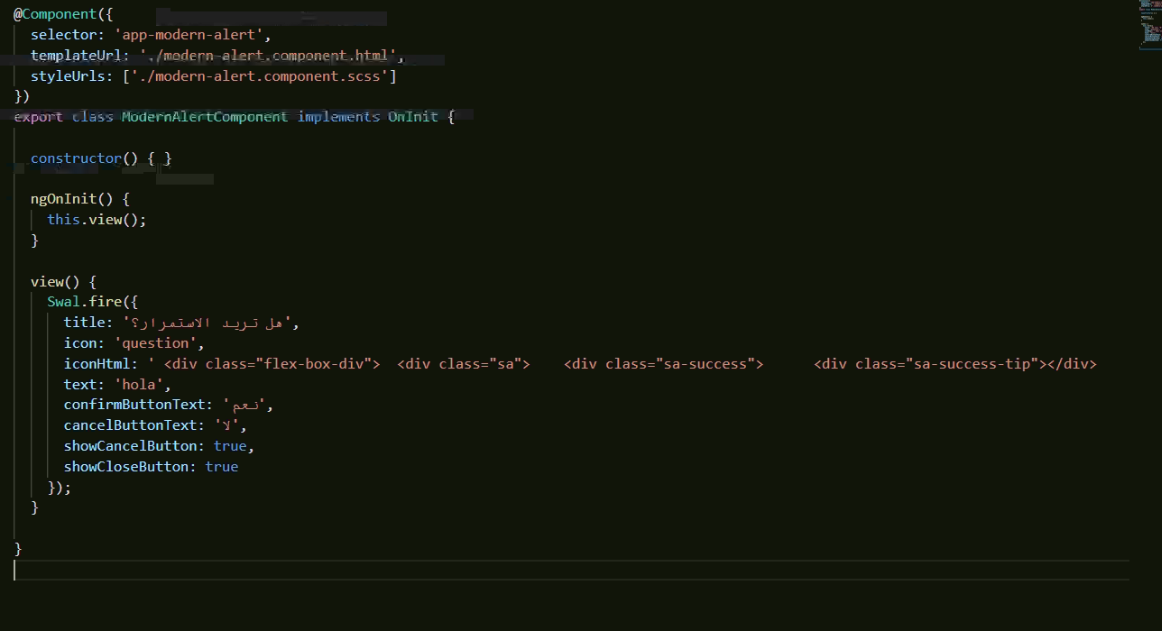The image size is (1162, 631).
Task: Select the ModernAlertComponent class name
Action: (x=203, y=117)
